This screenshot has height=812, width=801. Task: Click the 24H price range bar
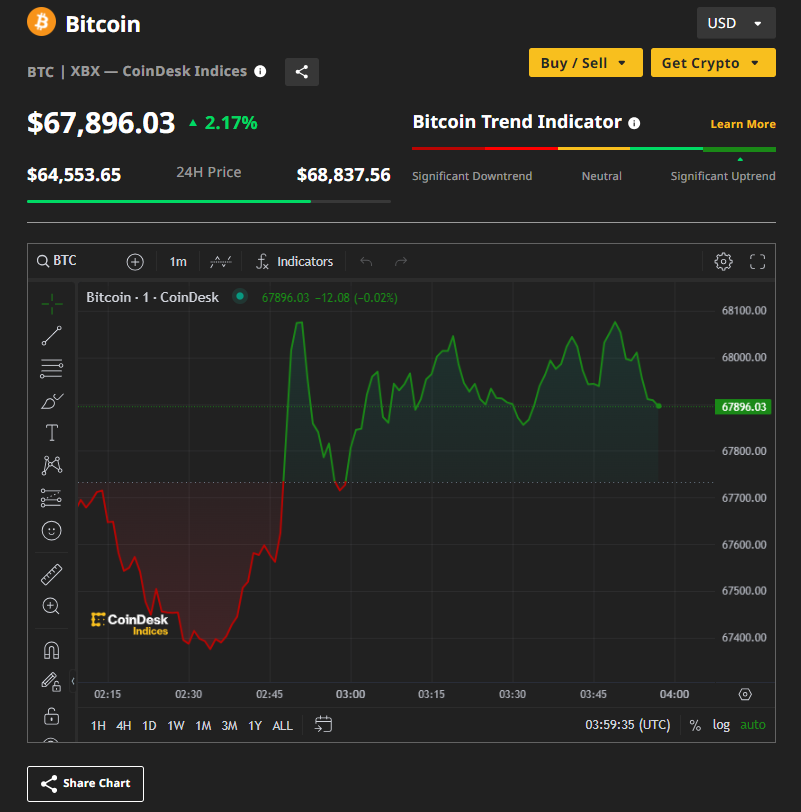point(209,201)
